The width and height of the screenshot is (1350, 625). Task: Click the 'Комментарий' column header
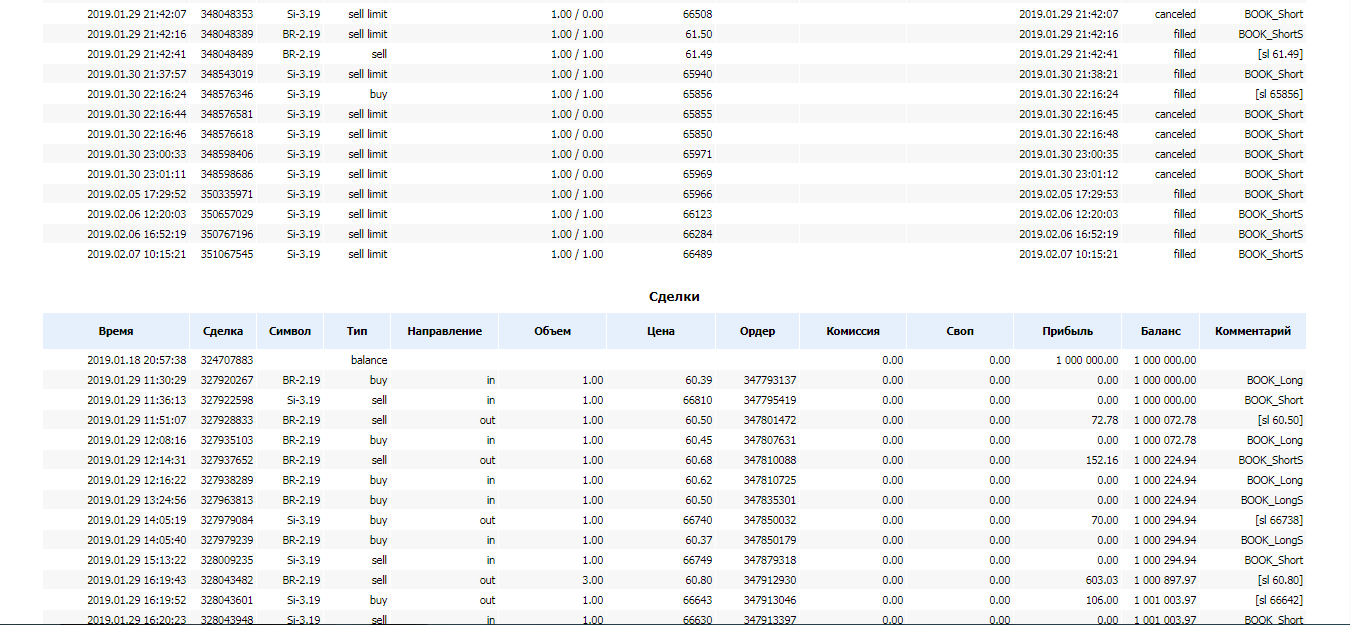(x=1252, y=331)
